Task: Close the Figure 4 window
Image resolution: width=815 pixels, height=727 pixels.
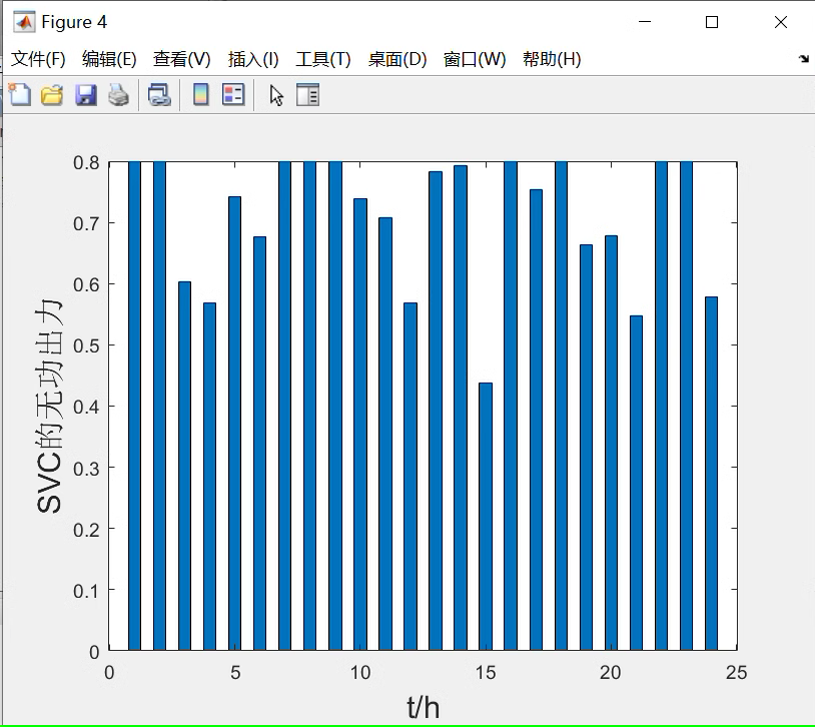Action: pos(781,22)
